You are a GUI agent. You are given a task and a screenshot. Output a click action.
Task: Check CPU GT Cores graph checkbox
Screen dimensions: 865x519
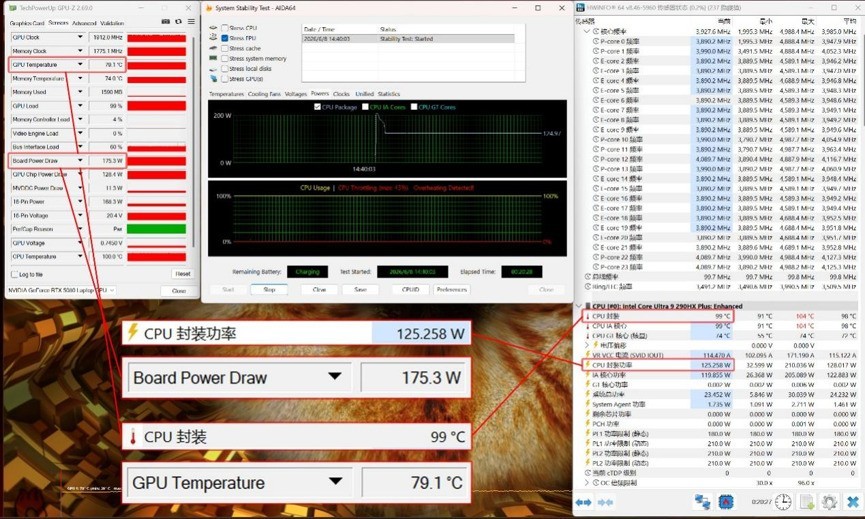[x=414, y=107]
